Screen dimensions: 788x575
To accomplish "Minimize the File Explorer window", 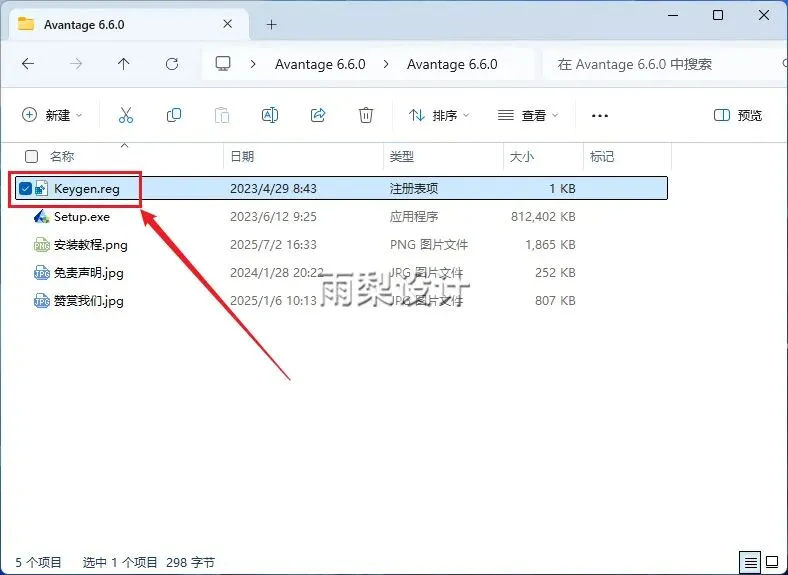I will click(672, 15).
